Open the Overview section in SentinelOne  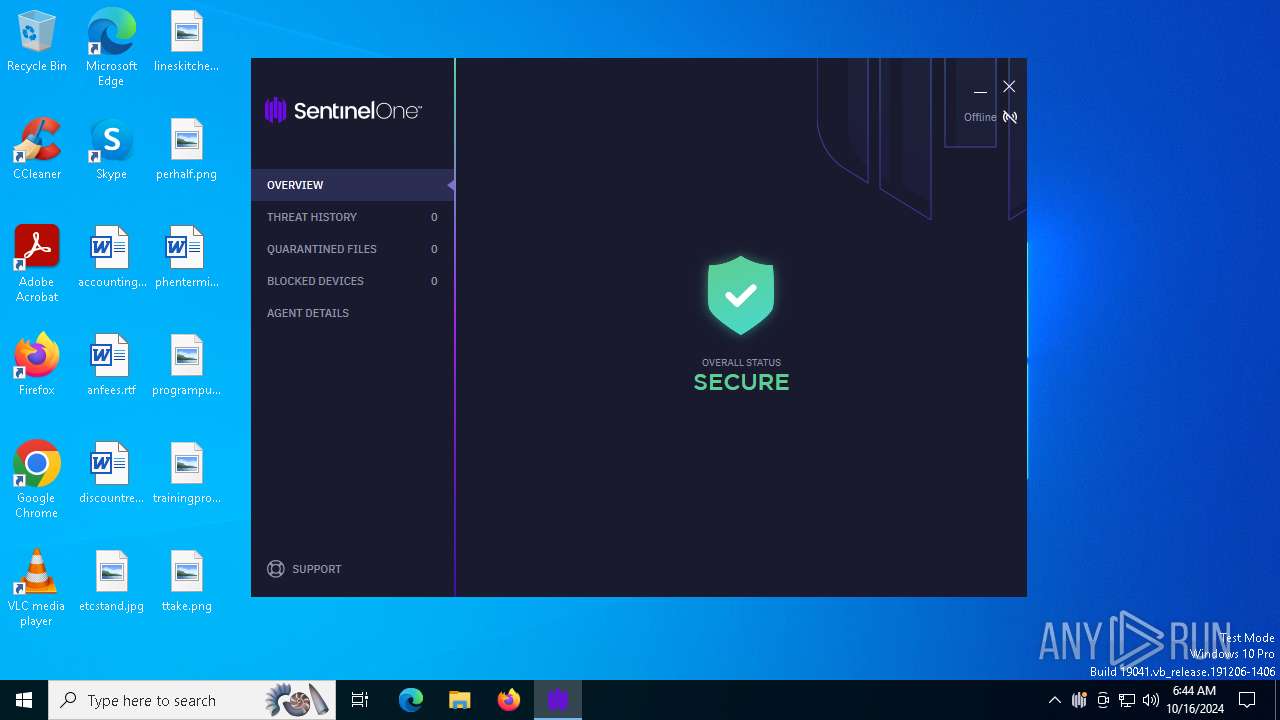point(352,185)
